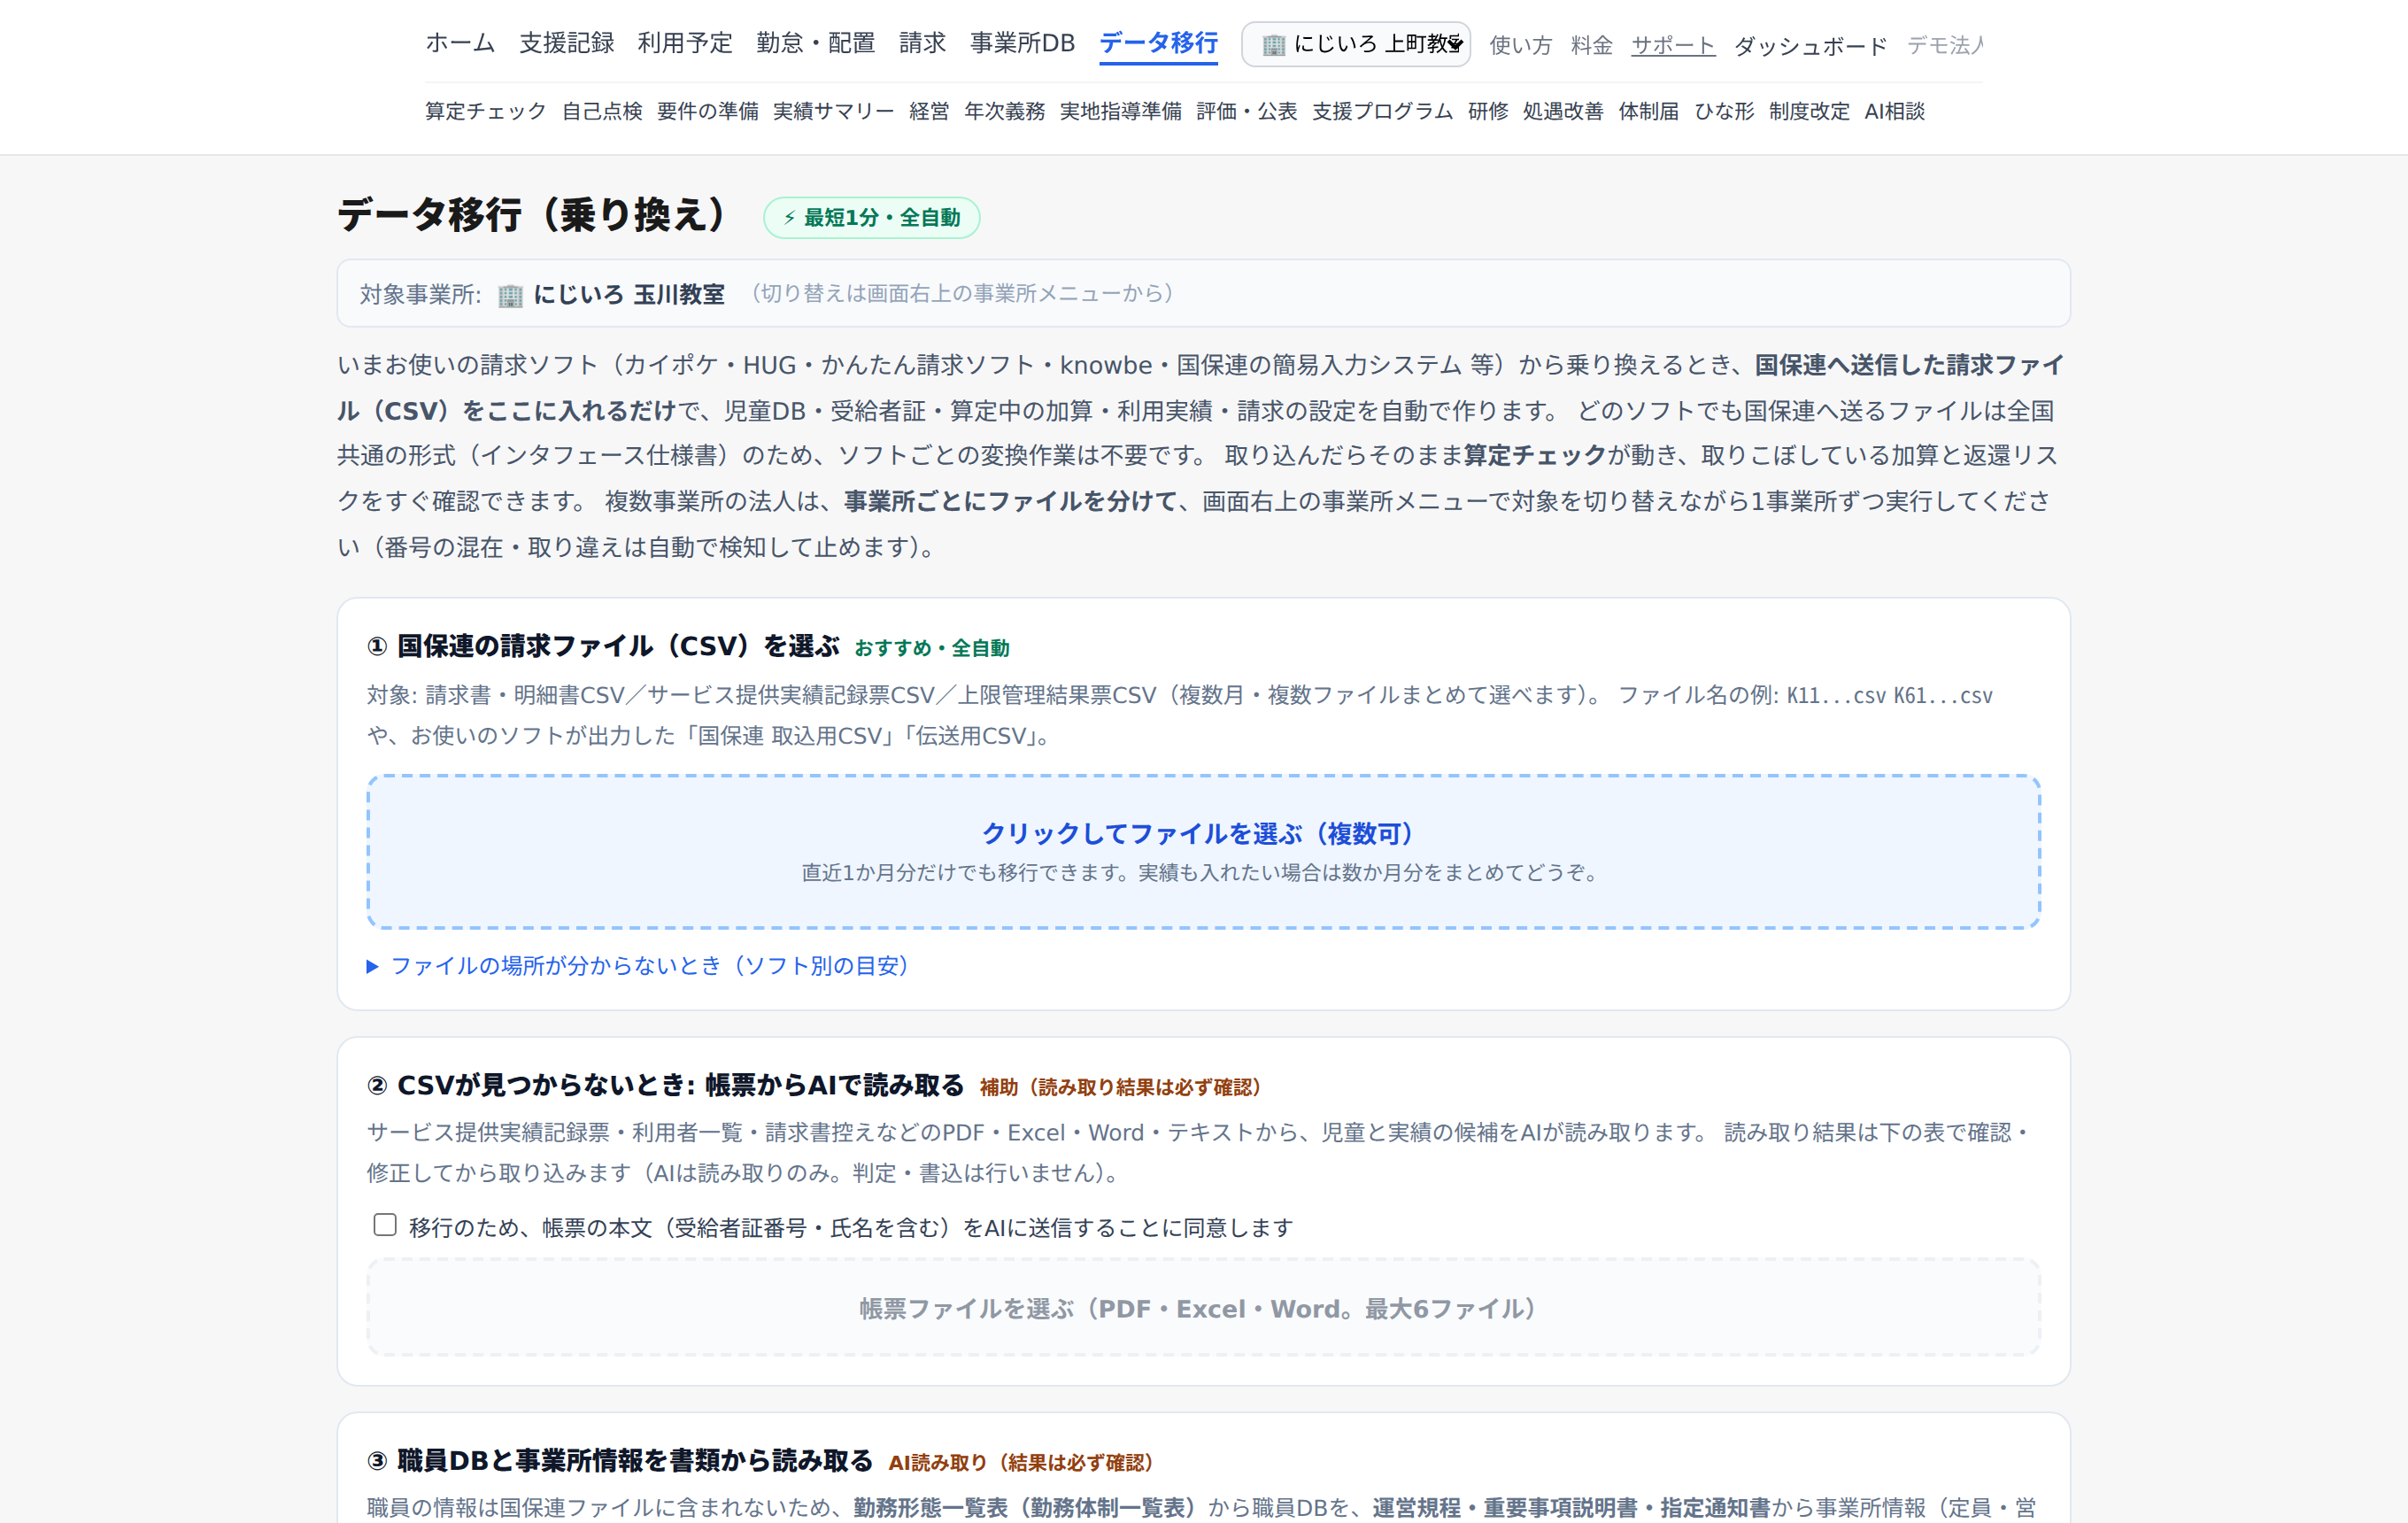The height and width of the screenshot is (1523, 2408).
Task: Open 勤怠・配置 nav item
Action: pos(816,43)
